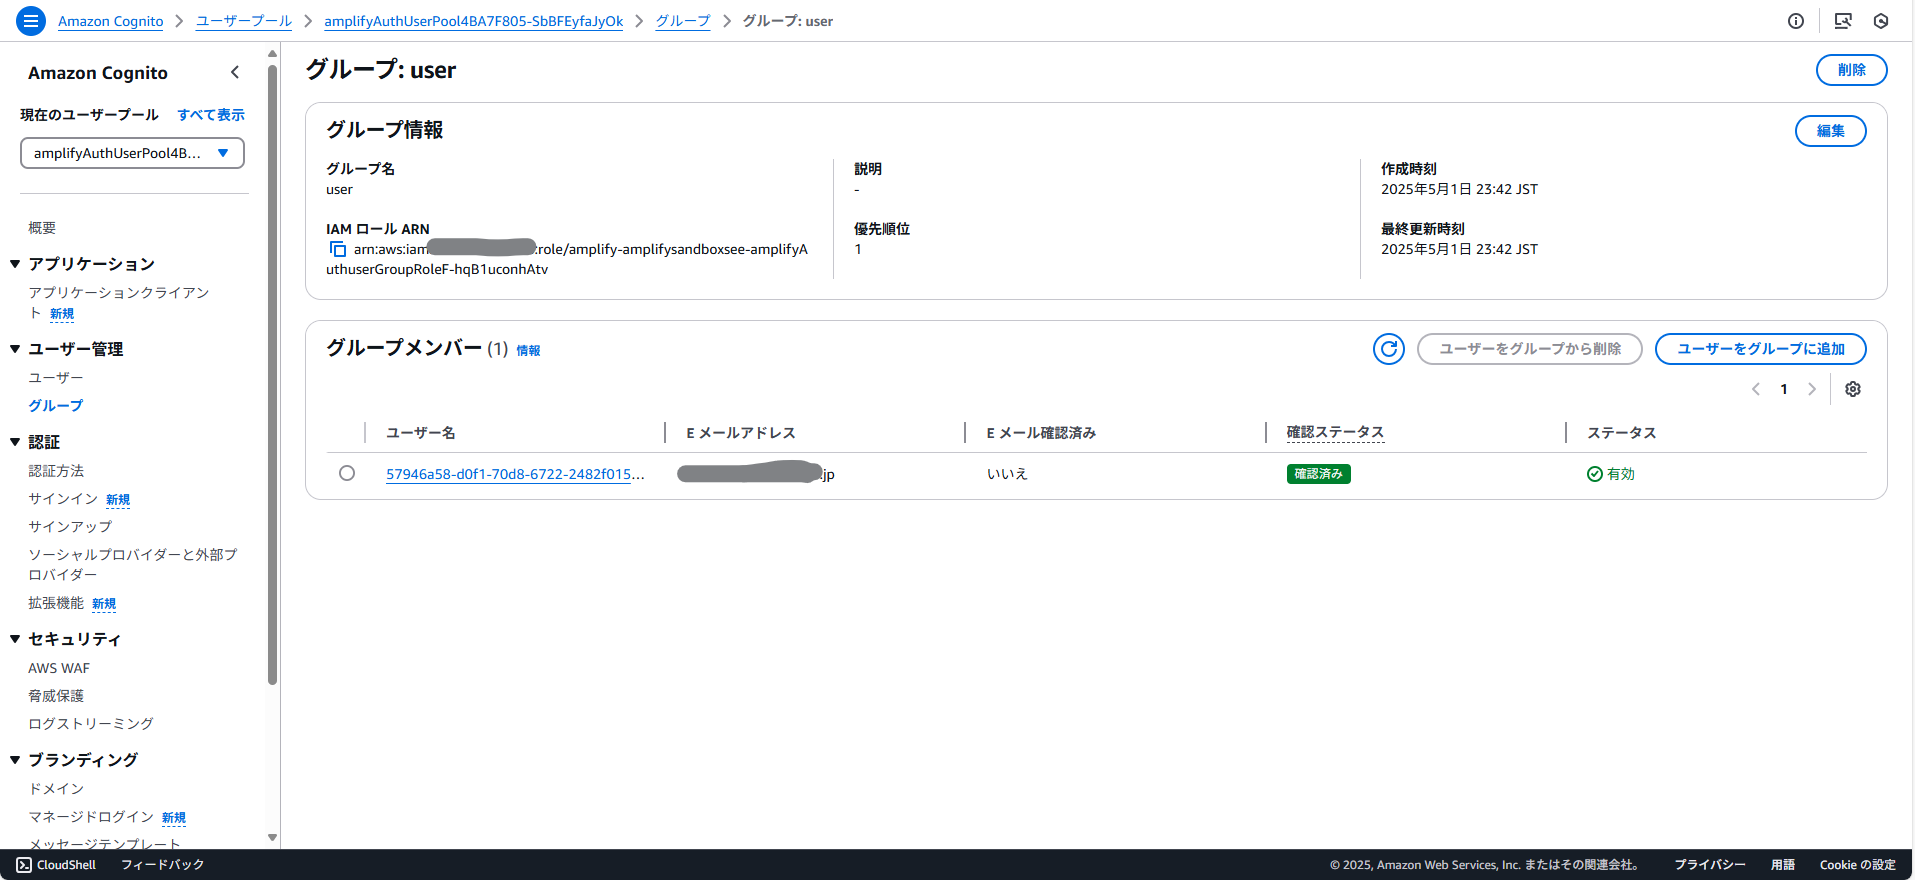Open ドメイン in the sidebar
1915x880 pixels.
pyautogui.click(x=56, y=789)
